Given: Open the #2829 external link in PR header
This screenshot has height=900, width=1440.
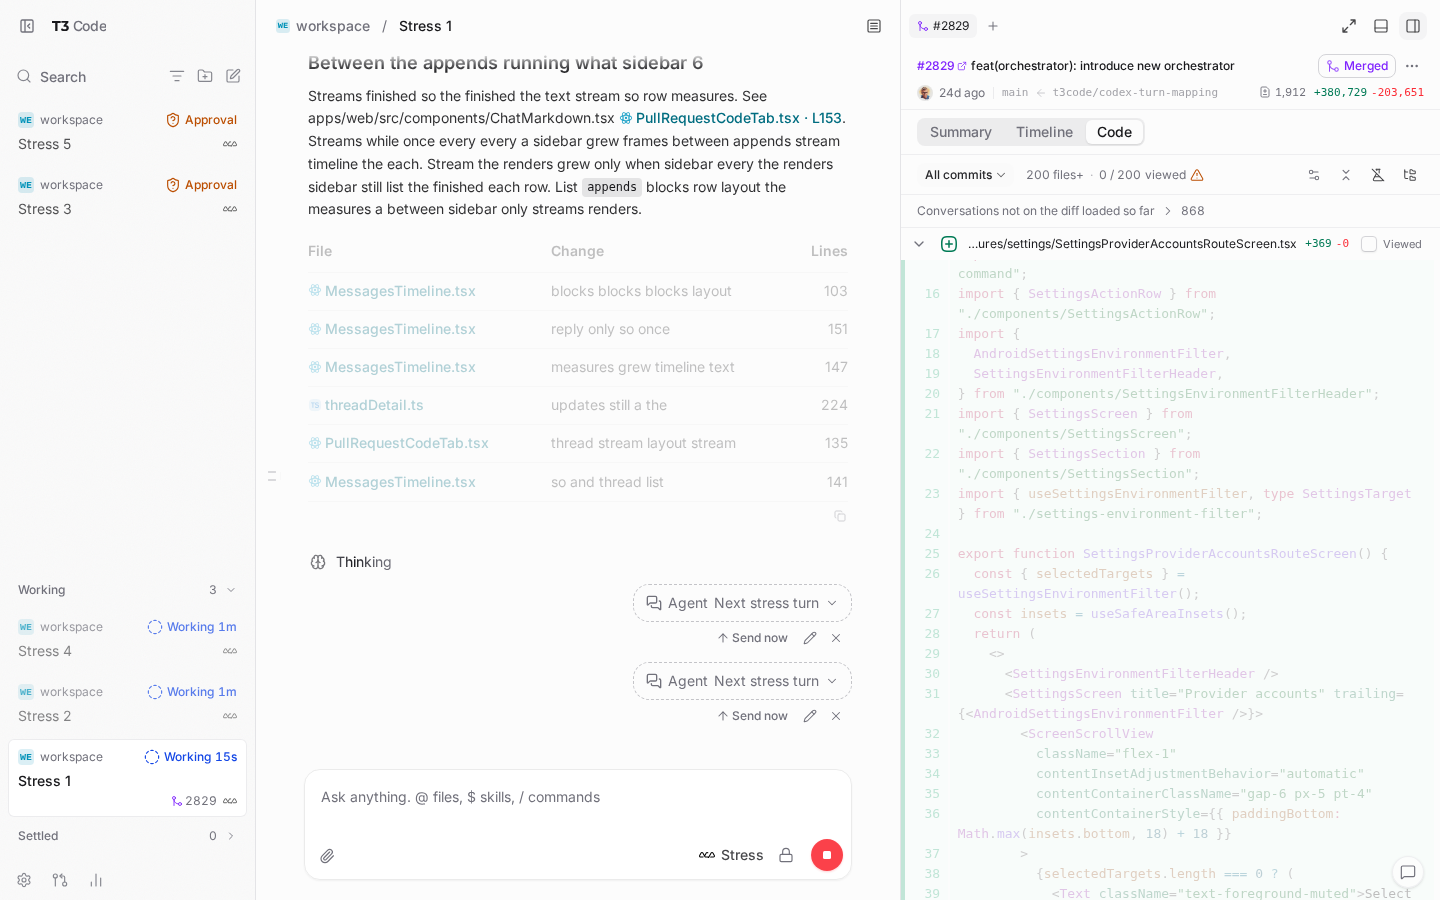Looking at the screenshot, I should [942, 66].
